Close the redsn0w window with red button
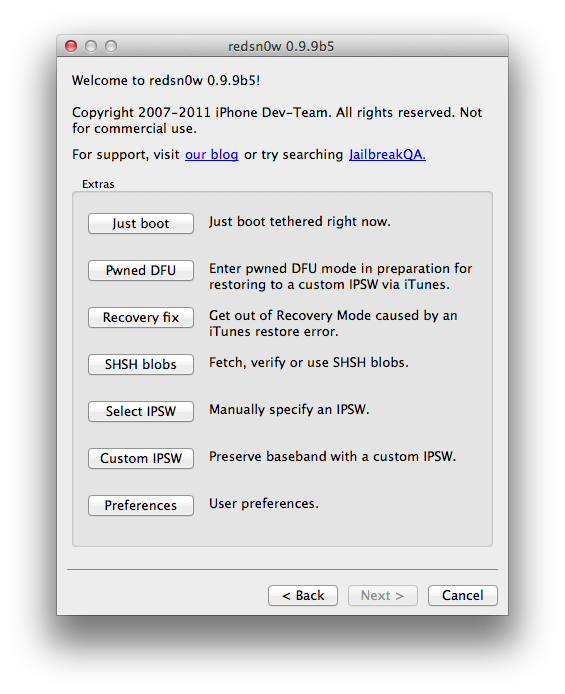The image size is (565, 694). (x=71, y=46)
